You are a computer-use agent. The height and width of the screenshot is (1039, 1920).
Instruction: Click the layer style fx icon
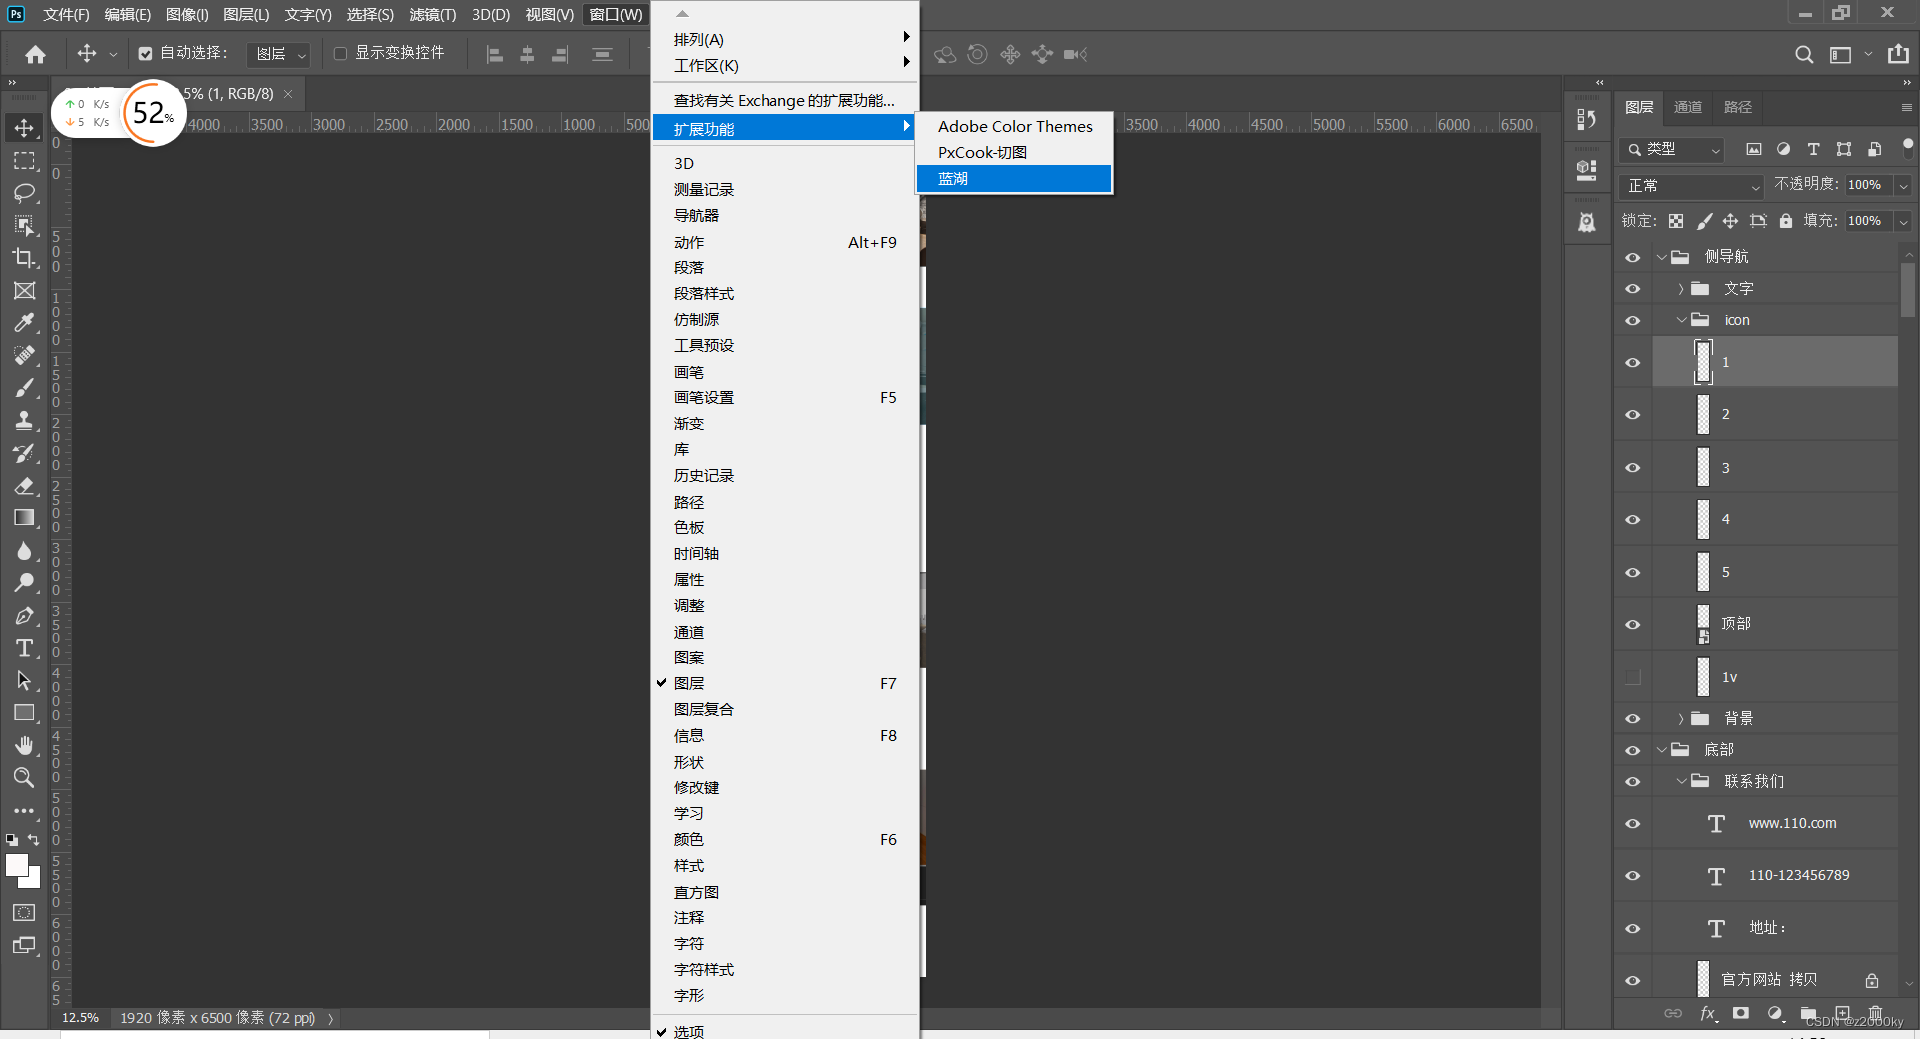(1708, 1013)
